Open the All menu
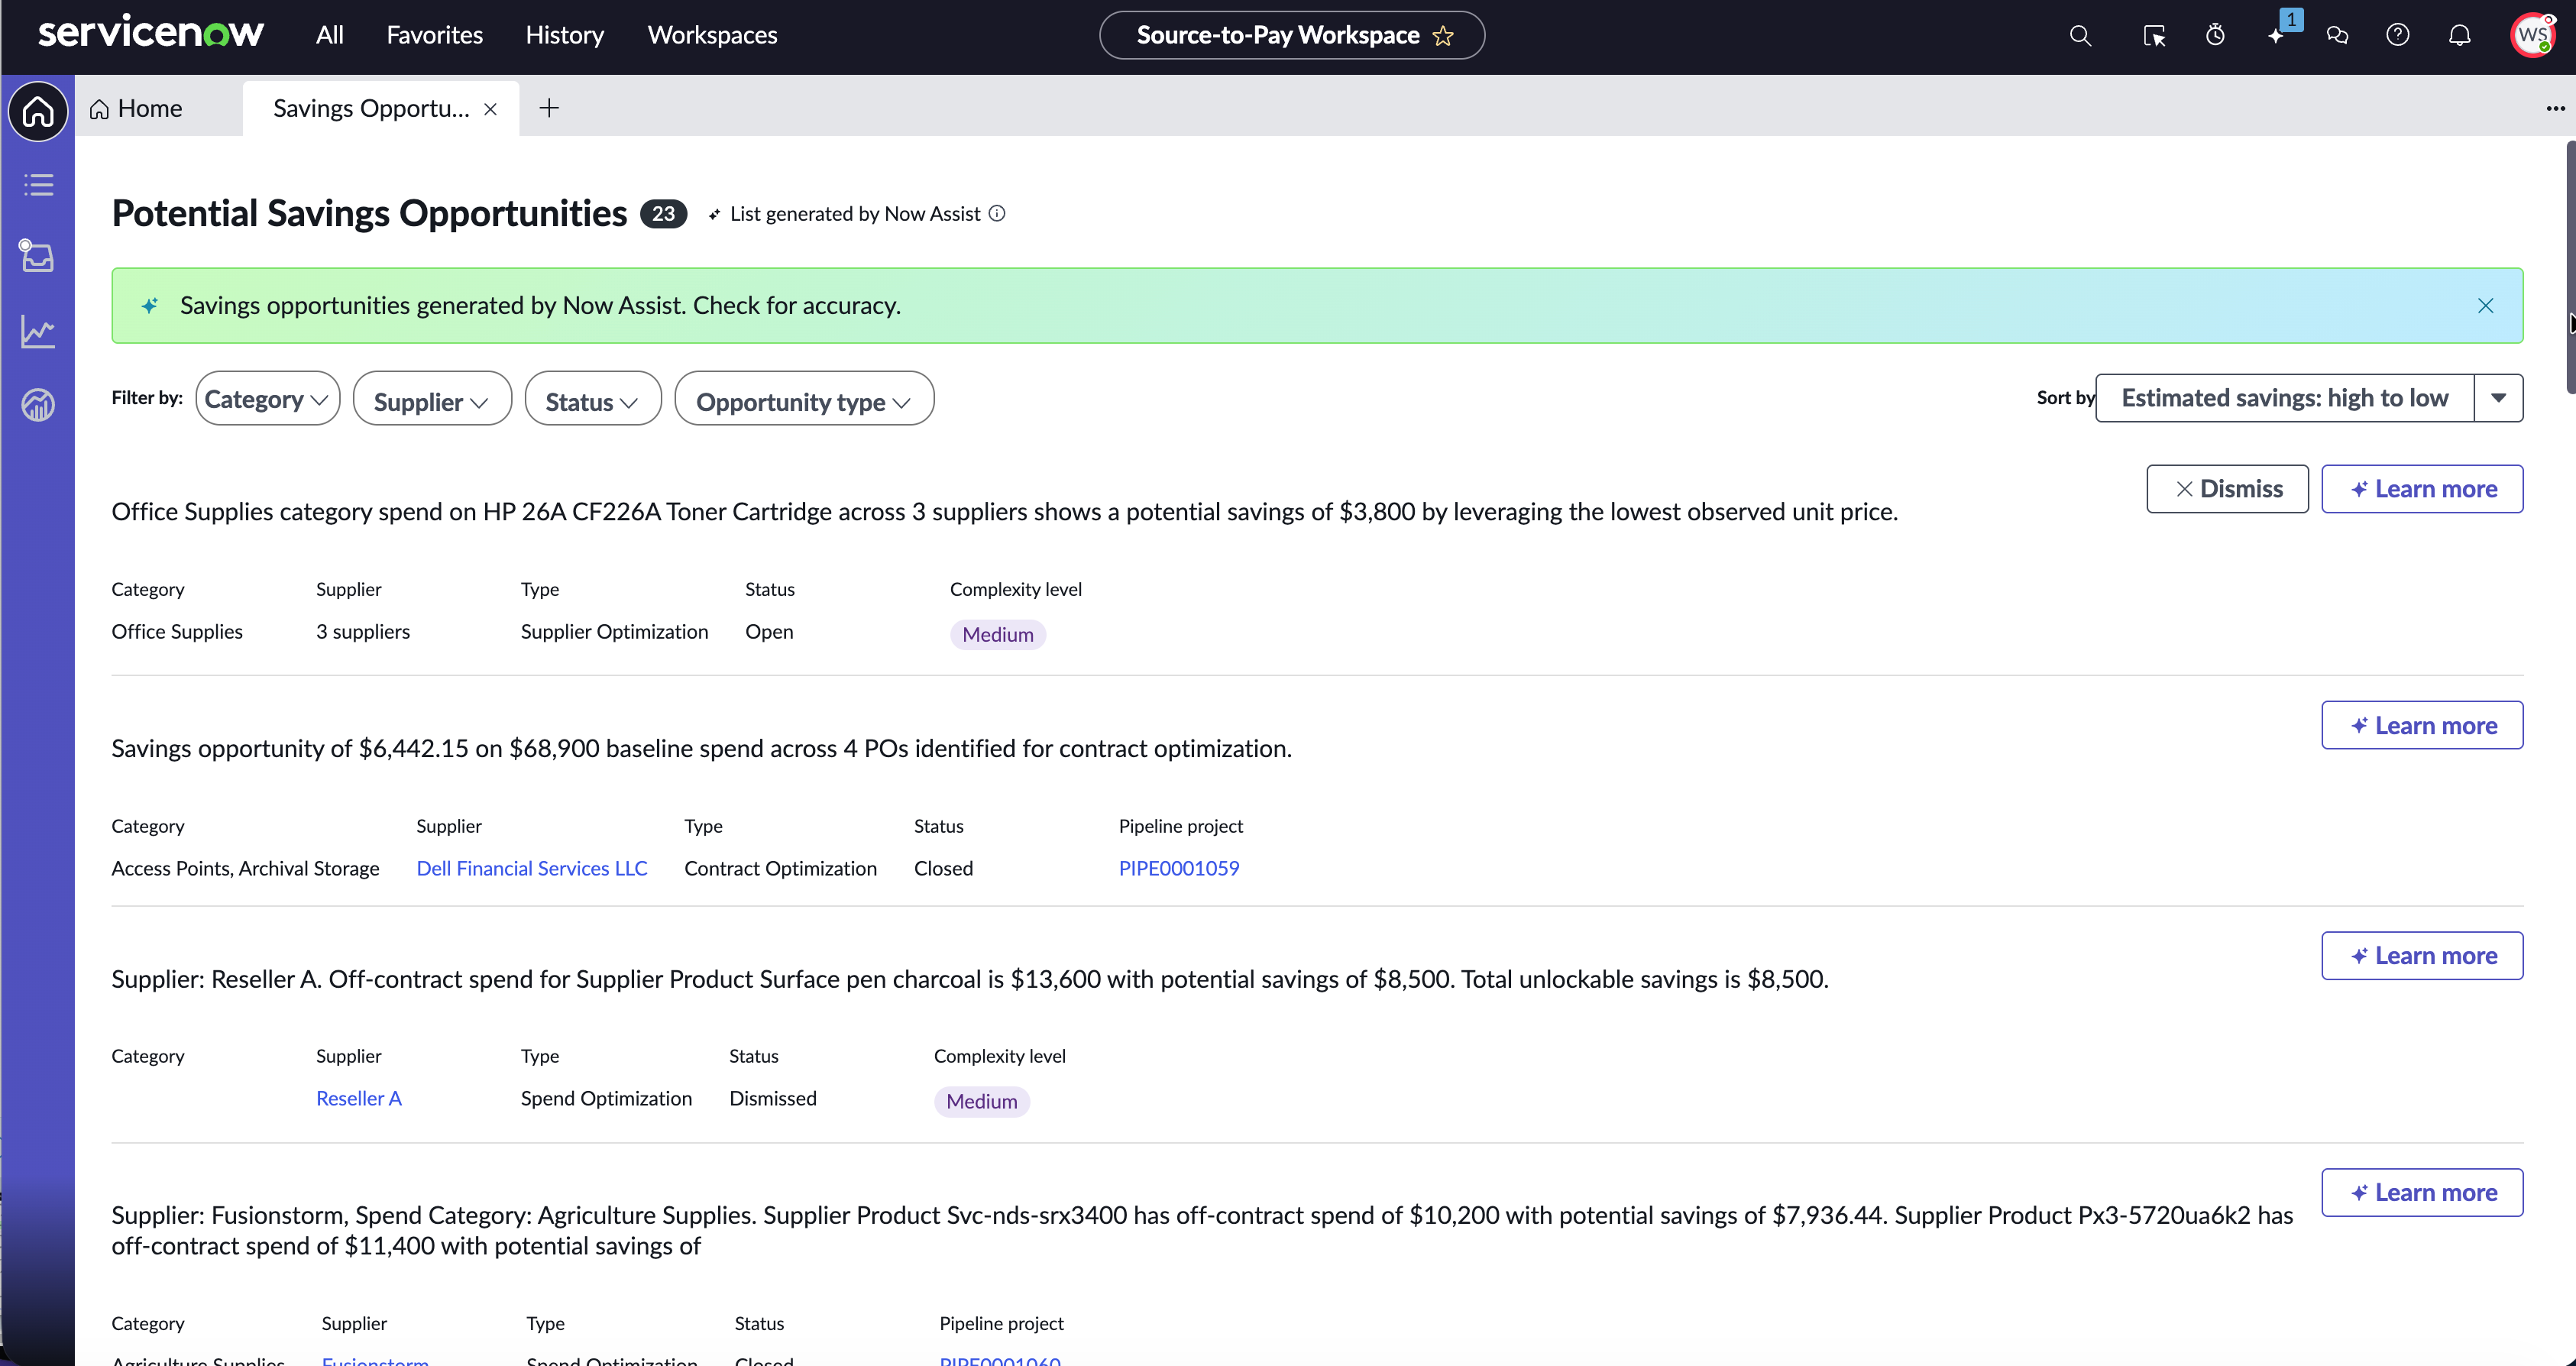The image size is (2576, 1366). point(329,35)
